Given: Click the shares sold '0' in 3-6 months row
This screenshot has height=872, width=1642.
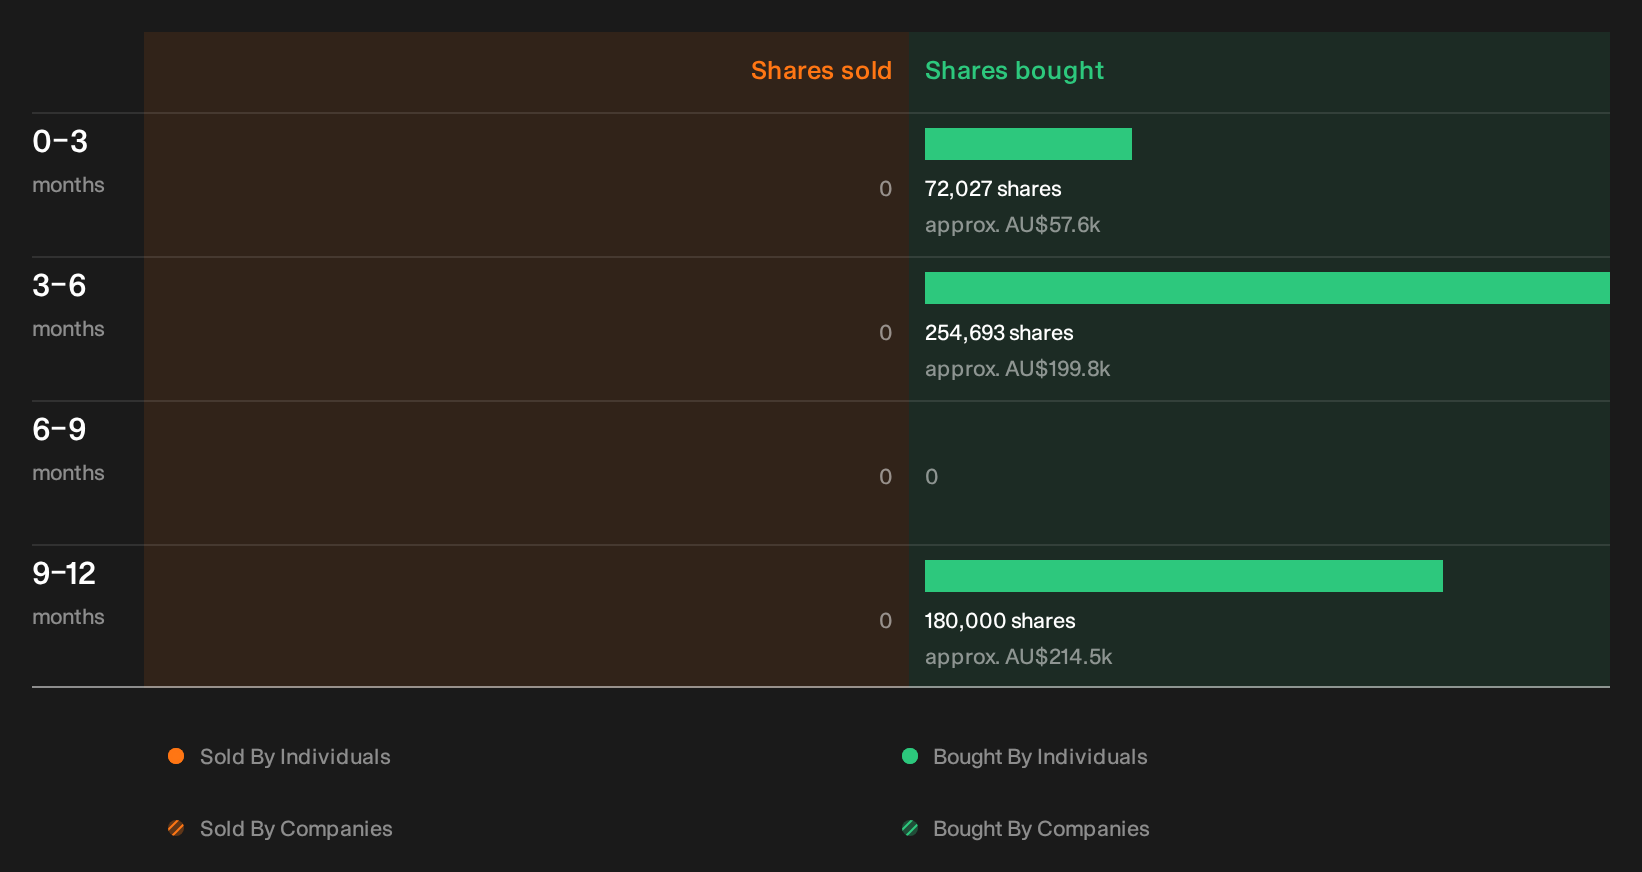Looking at the screenshot, I should pyautogui.click(x=885, y=333).
